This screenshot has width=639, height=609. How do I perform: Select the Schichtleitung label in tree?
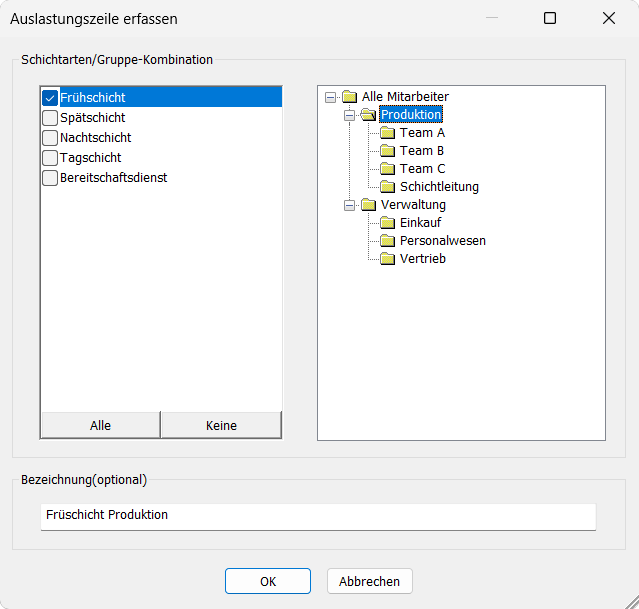coord(439,187)
